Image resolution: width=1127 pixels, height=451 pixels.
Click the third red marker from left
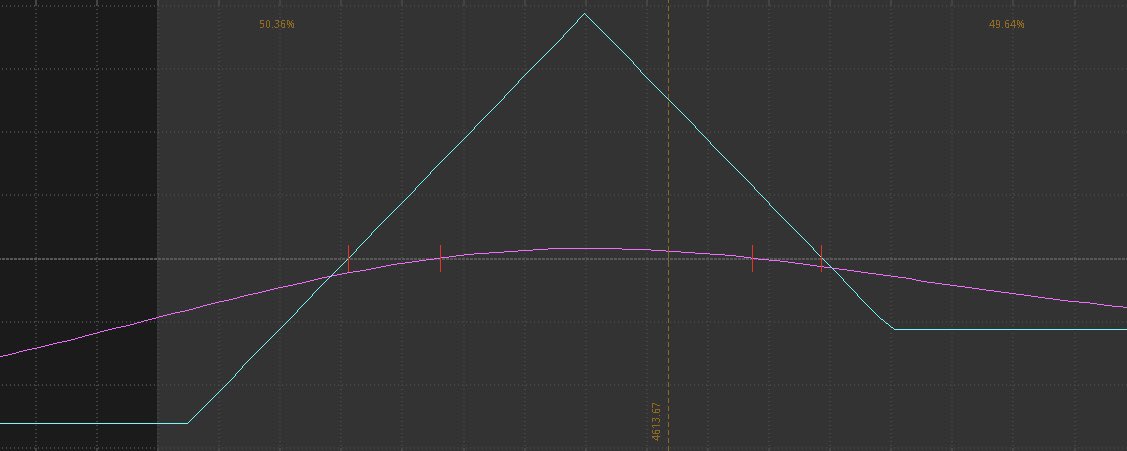[x=753, y=258]
